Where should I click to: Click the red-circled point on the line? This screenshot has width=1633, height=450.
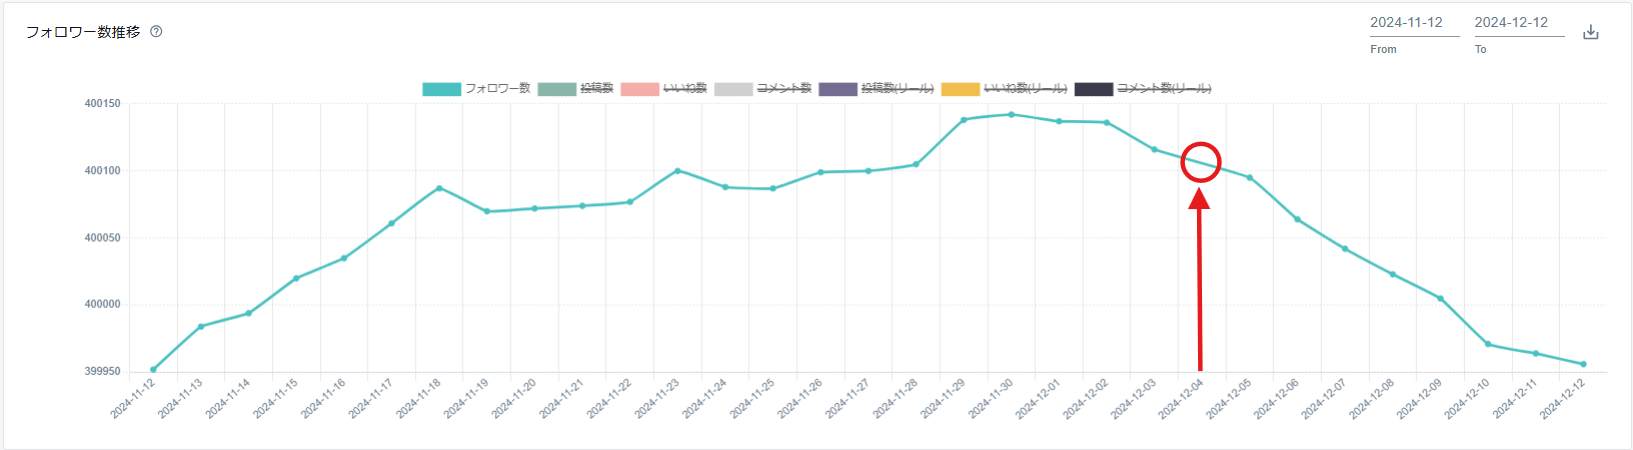tap(1201, 162)
